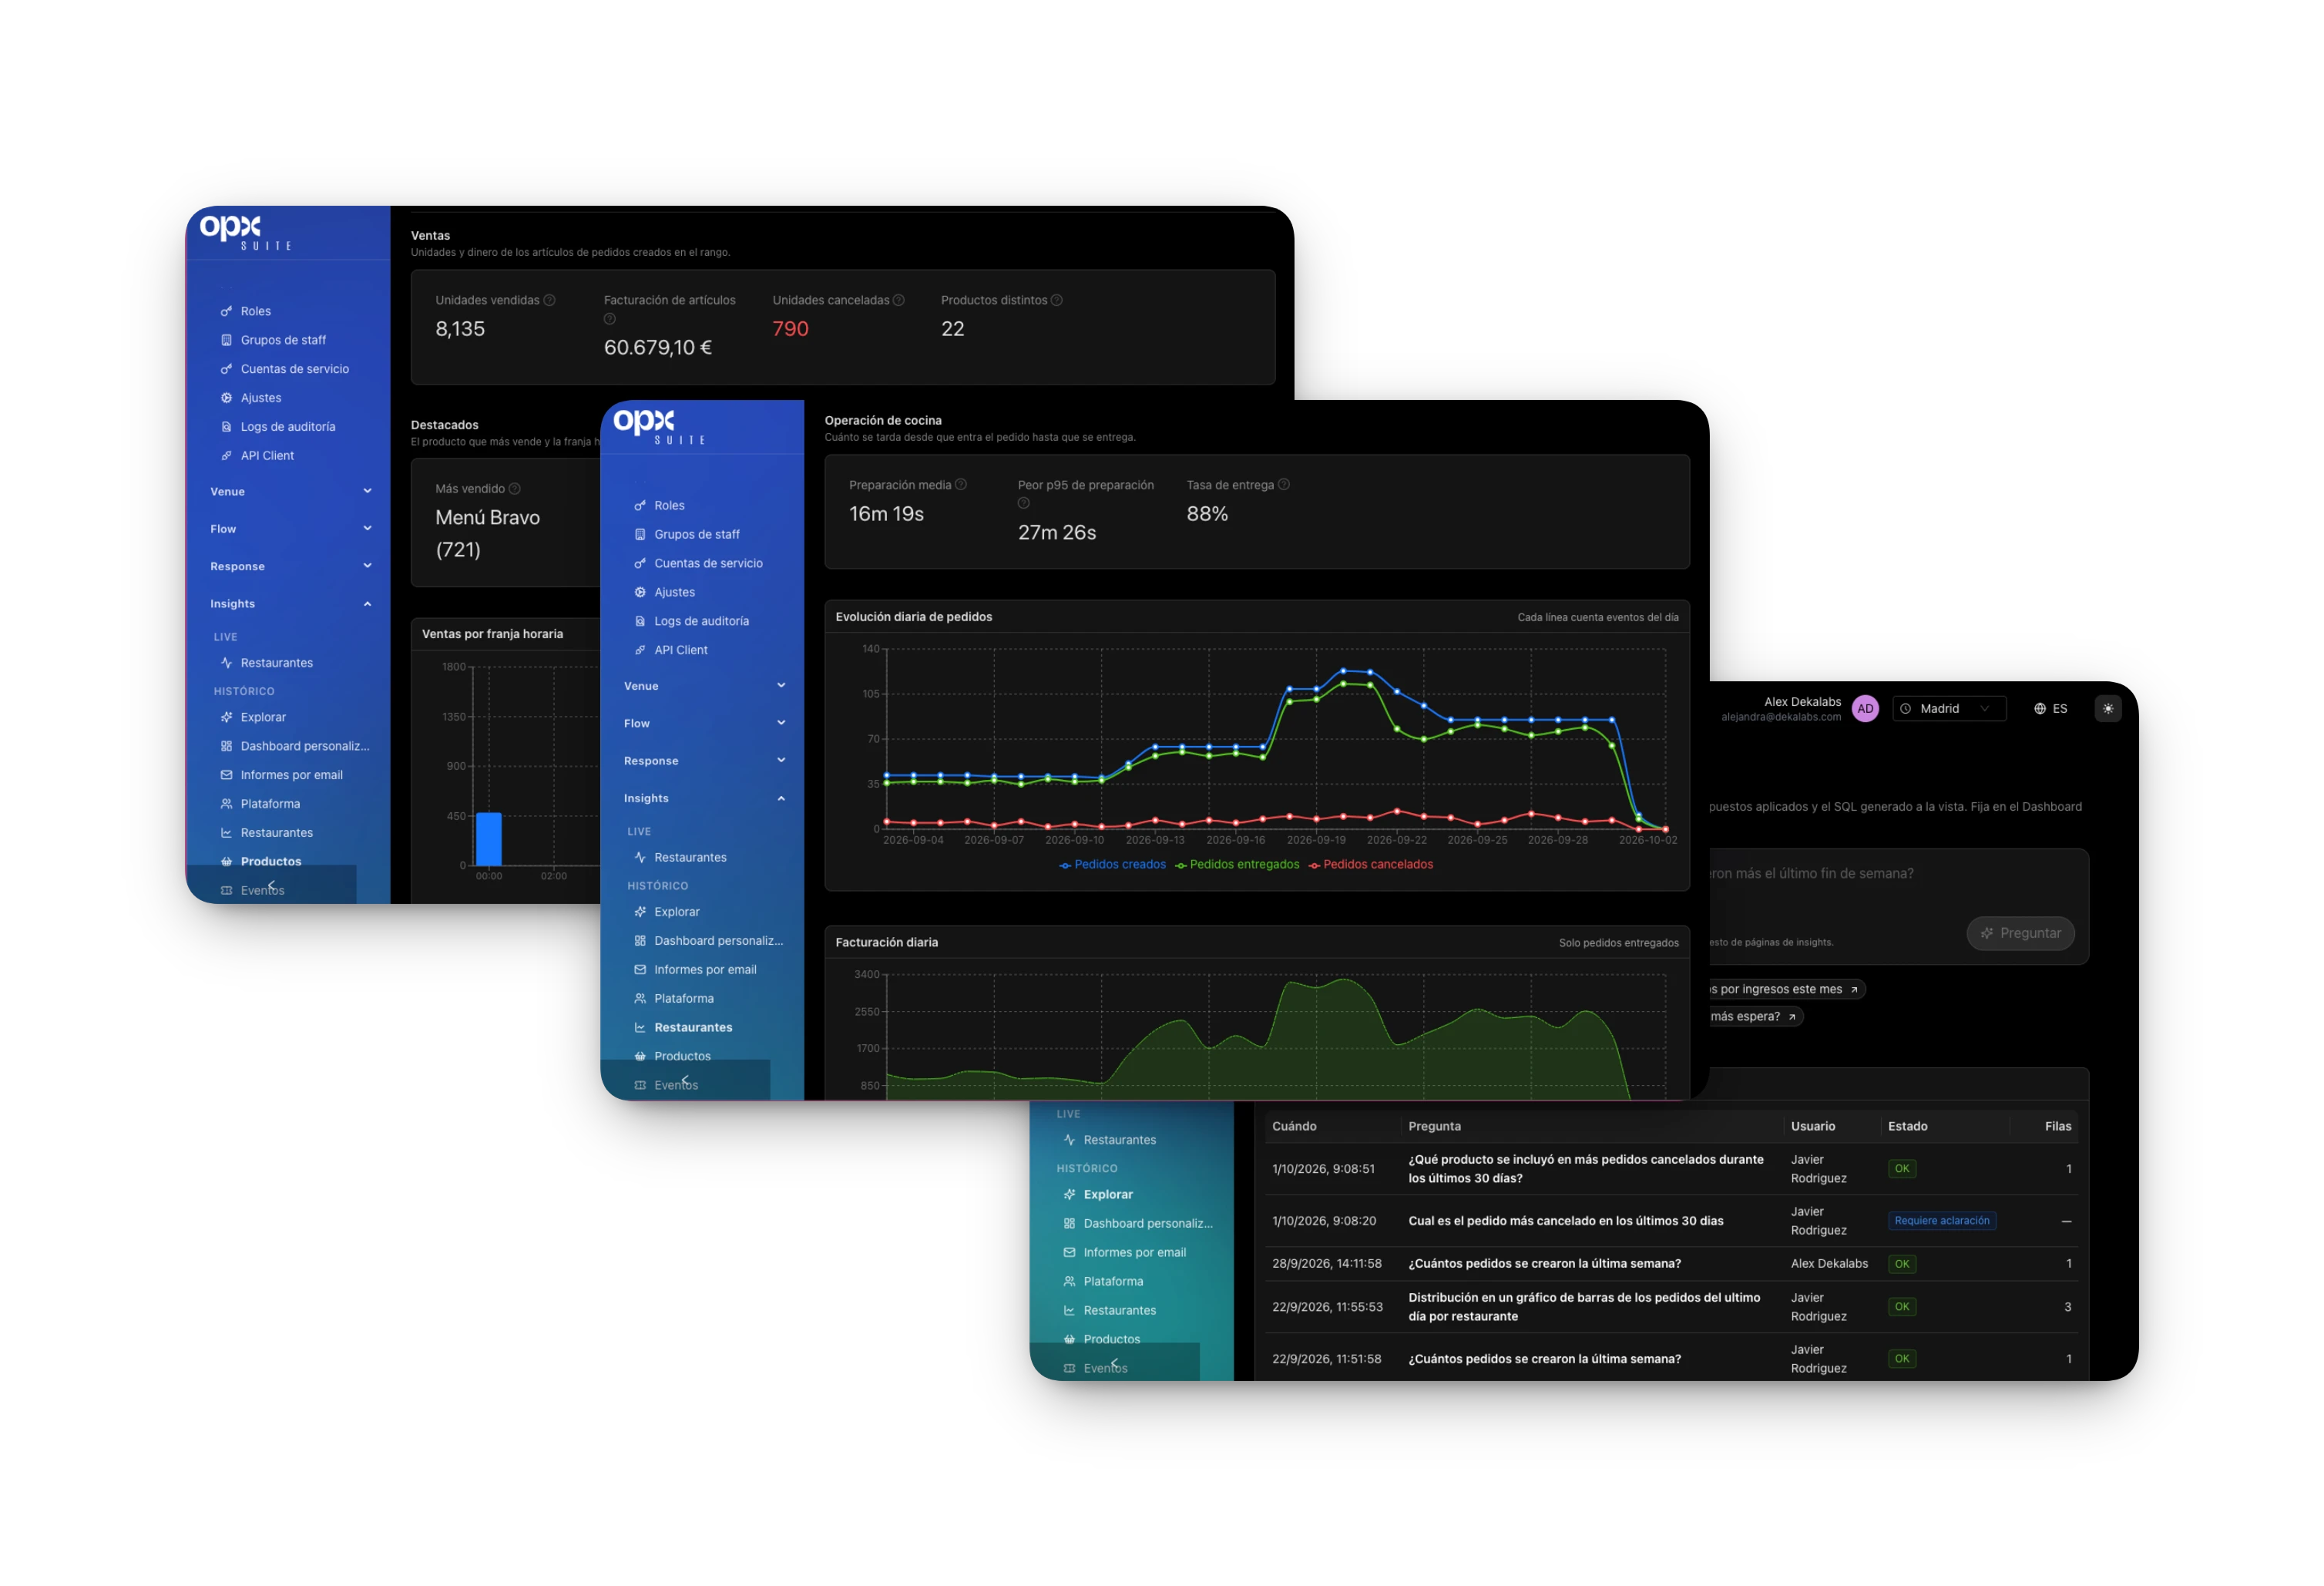The height and width of the screenshot is (1586, 2324).
Task: Open '¿Qué producto se incluyó' question row
Action: [1671, 1169]
